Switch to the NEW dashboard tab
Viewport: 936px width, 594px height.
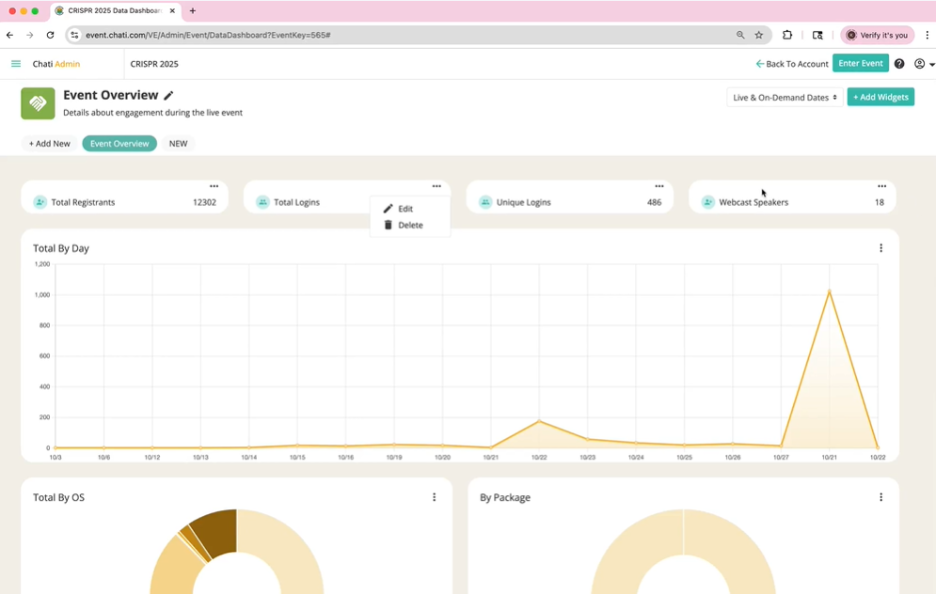[x=178, y=144]
